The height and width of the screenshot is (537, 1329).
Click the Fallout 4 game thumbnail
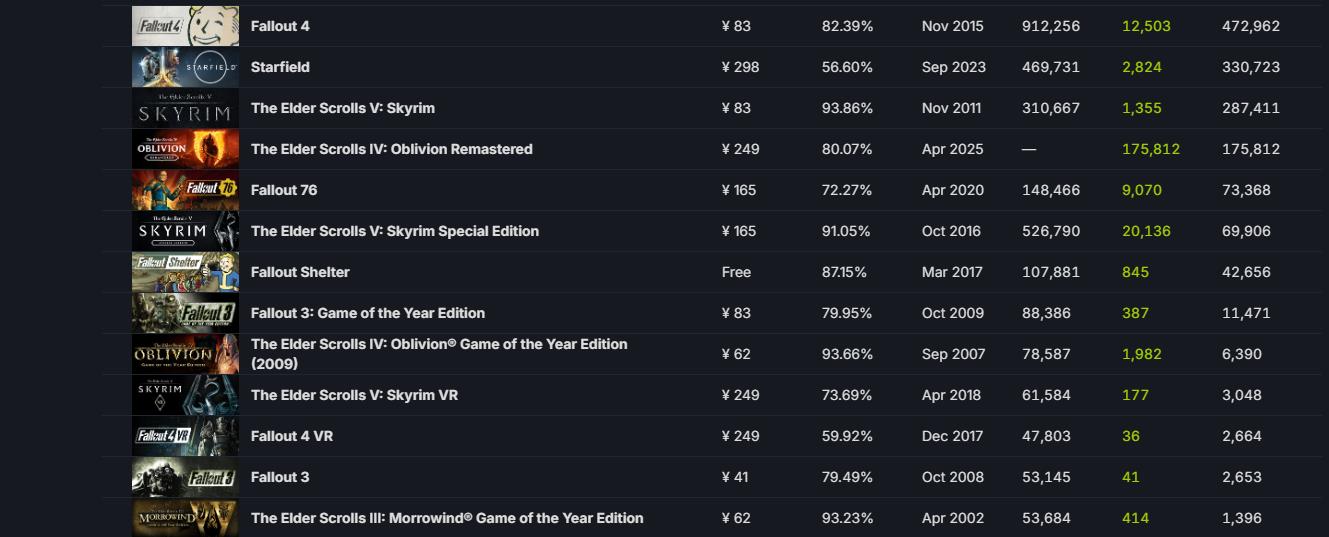[x=185, y=26]
